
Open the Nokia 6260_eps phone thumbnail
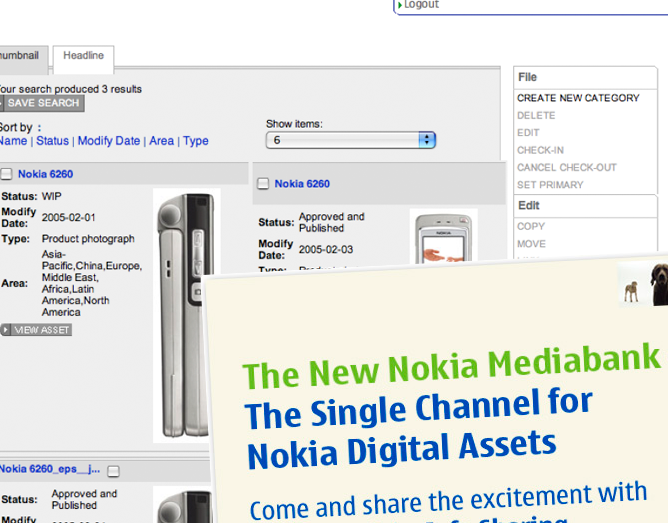click(182, 505)
